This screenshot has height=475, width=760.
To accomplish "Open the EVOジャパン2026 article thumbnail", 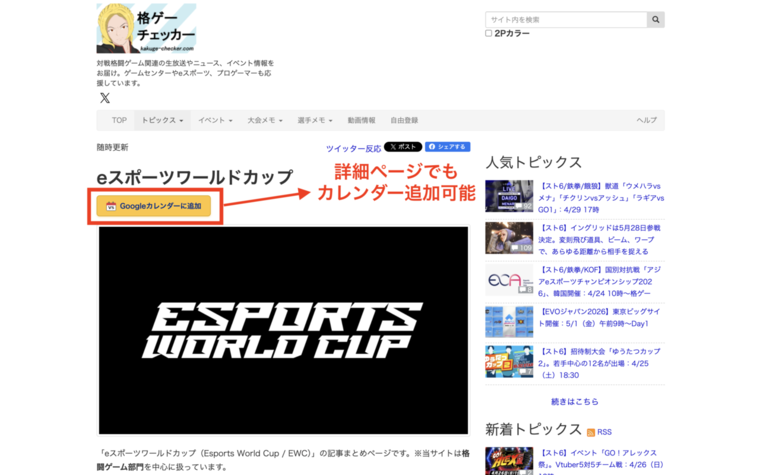I will click(x=509, y=321).
